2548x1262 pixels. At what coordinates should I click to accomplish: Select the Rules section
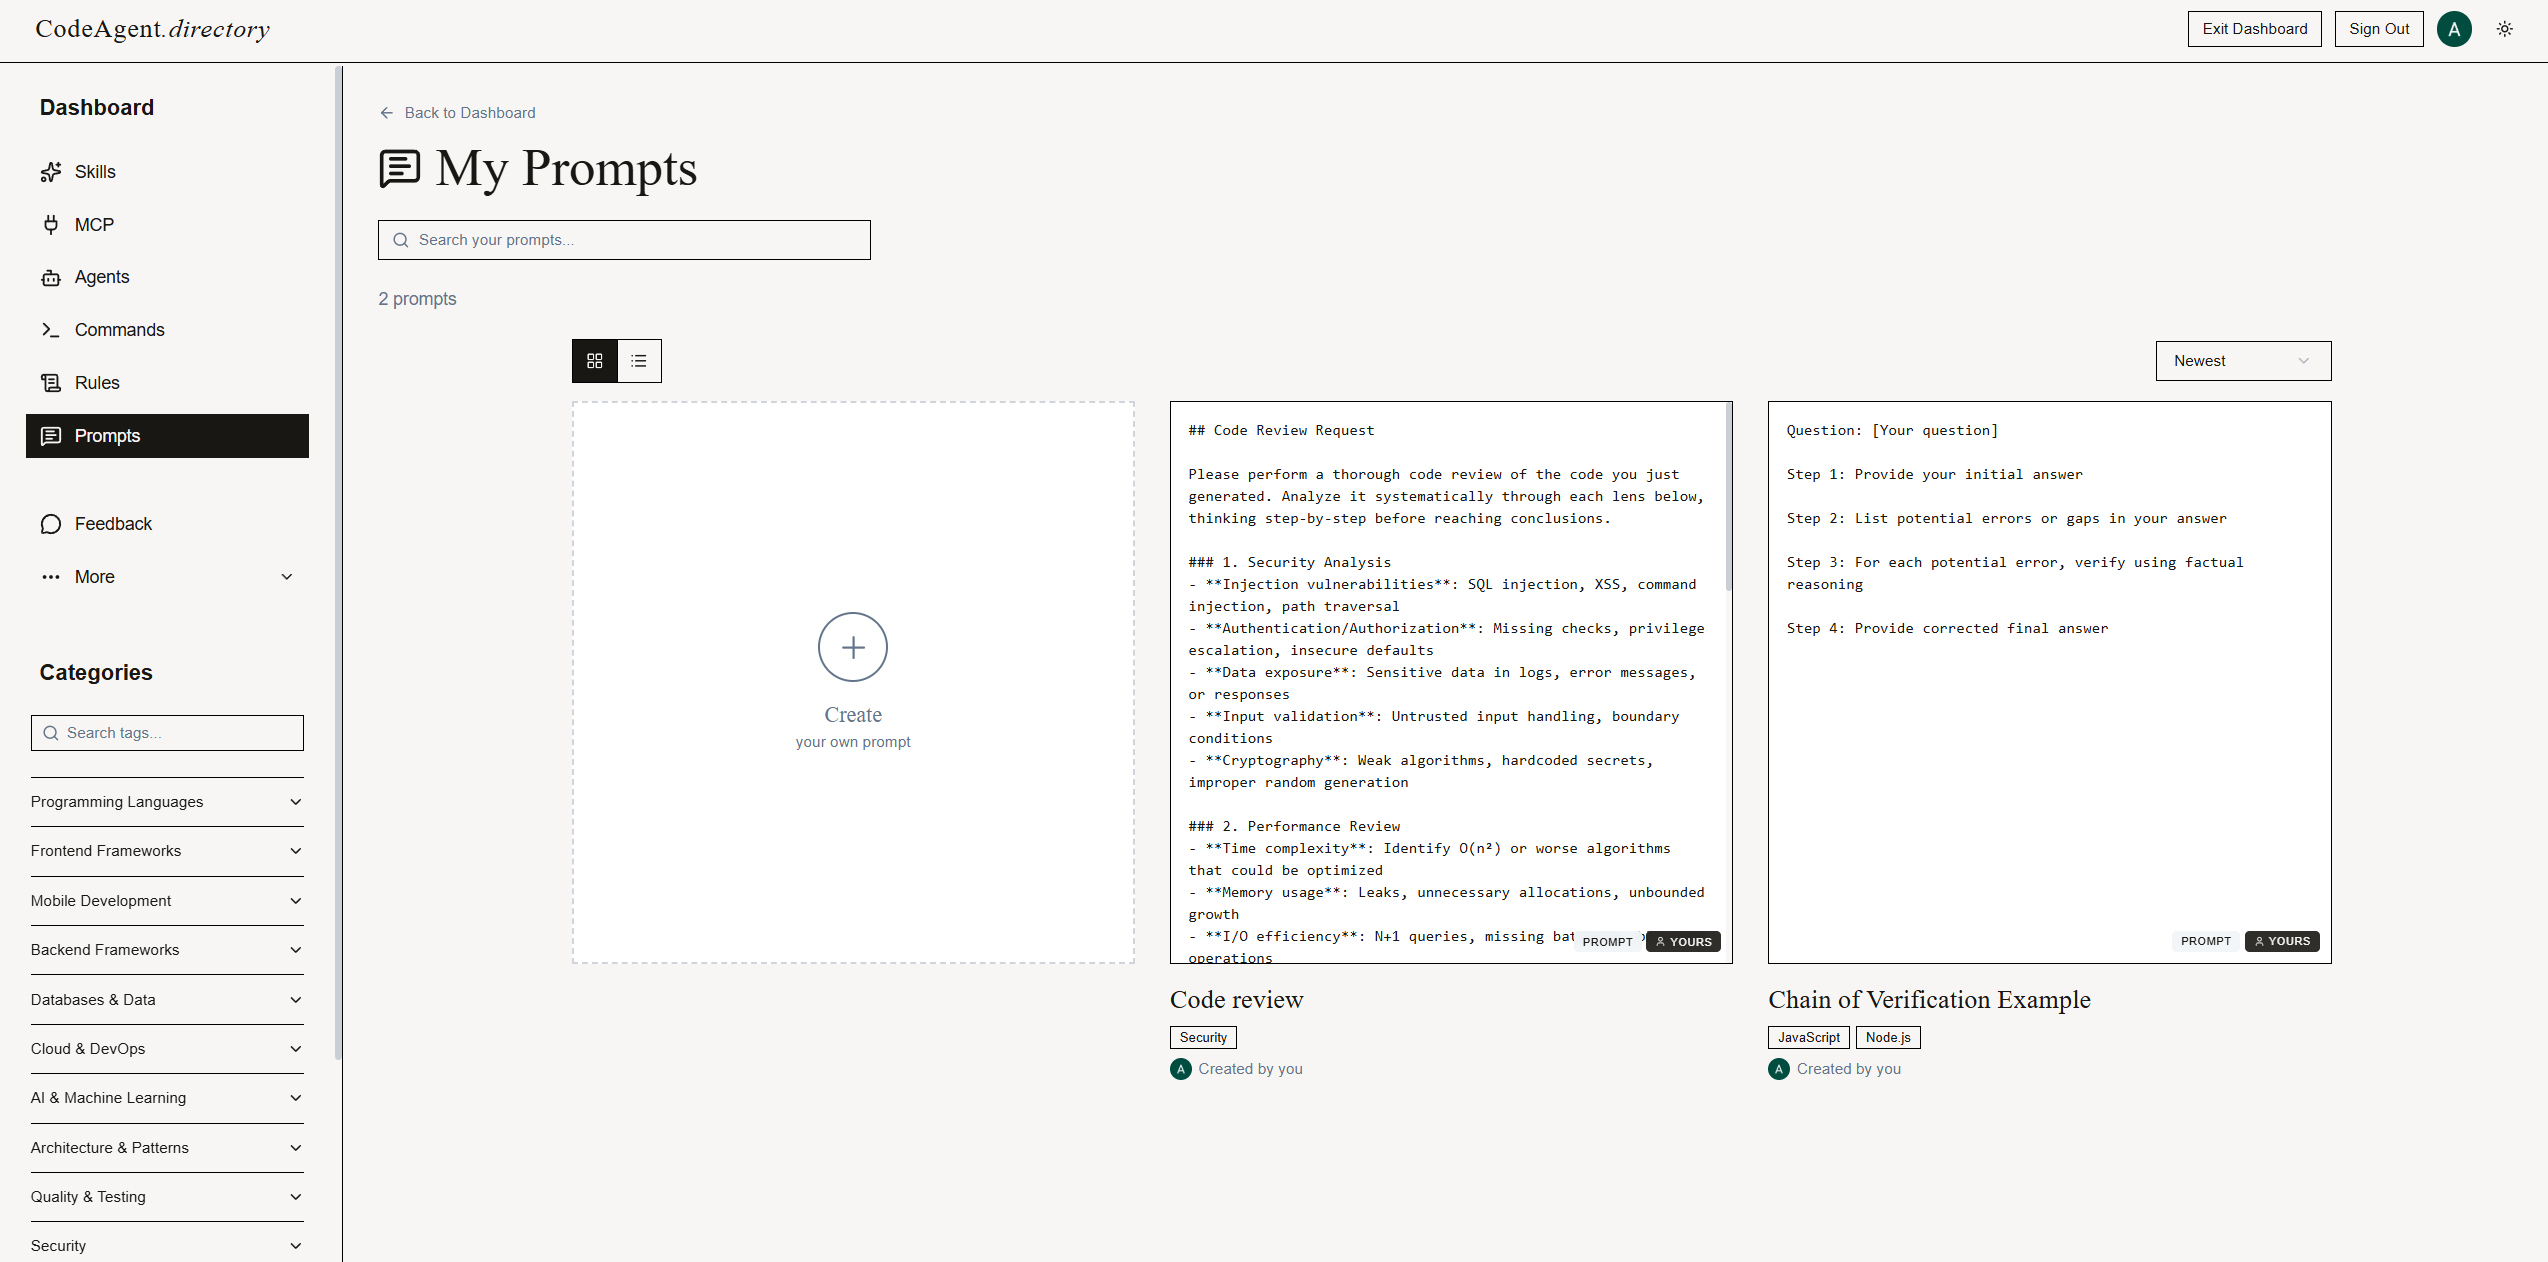pos(97,382)
